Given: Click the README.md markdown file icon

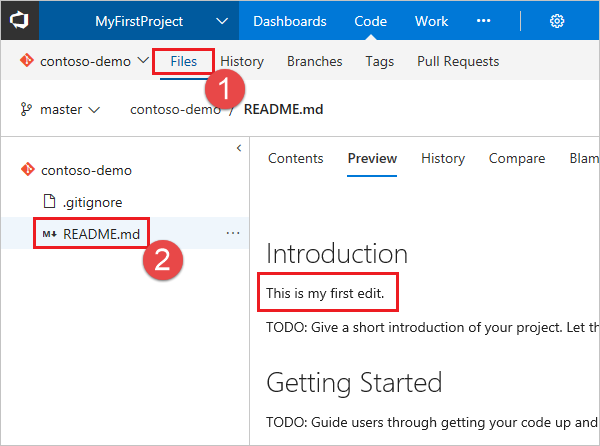Looking at the screenshot, I should point(47,234).
